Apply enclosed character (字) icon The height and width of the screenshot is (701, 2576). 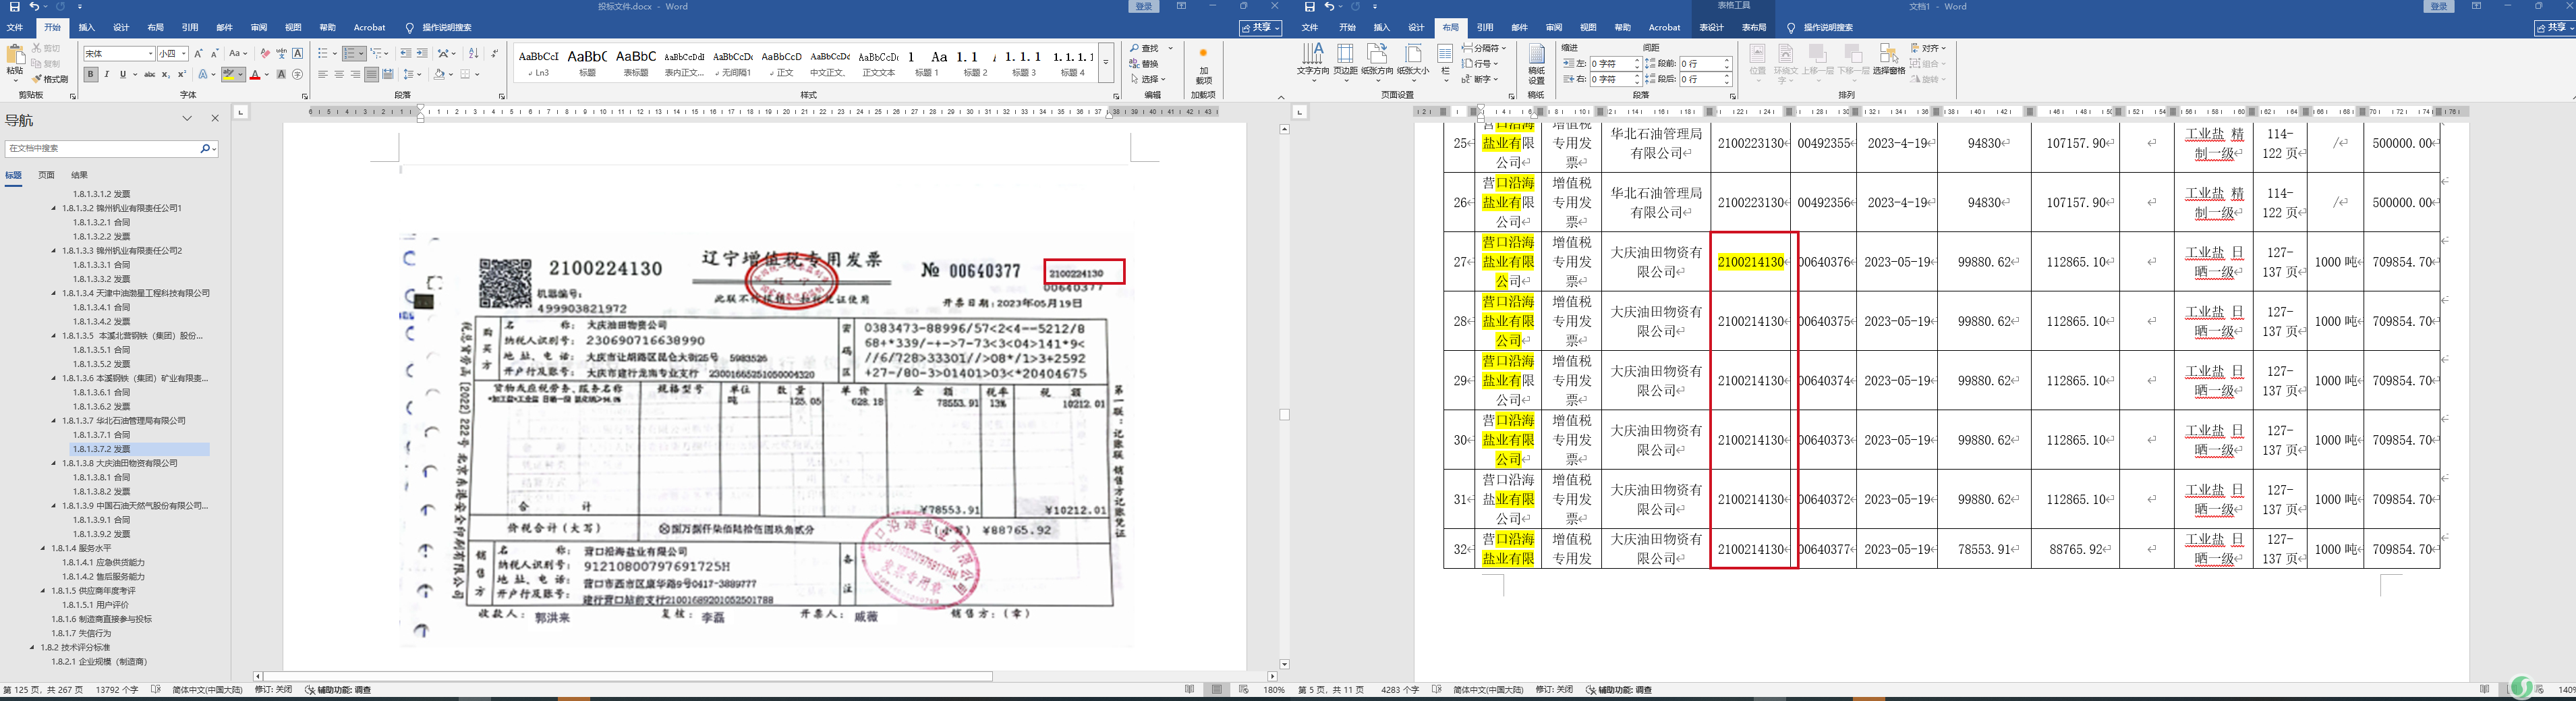[x=298, y=74]
